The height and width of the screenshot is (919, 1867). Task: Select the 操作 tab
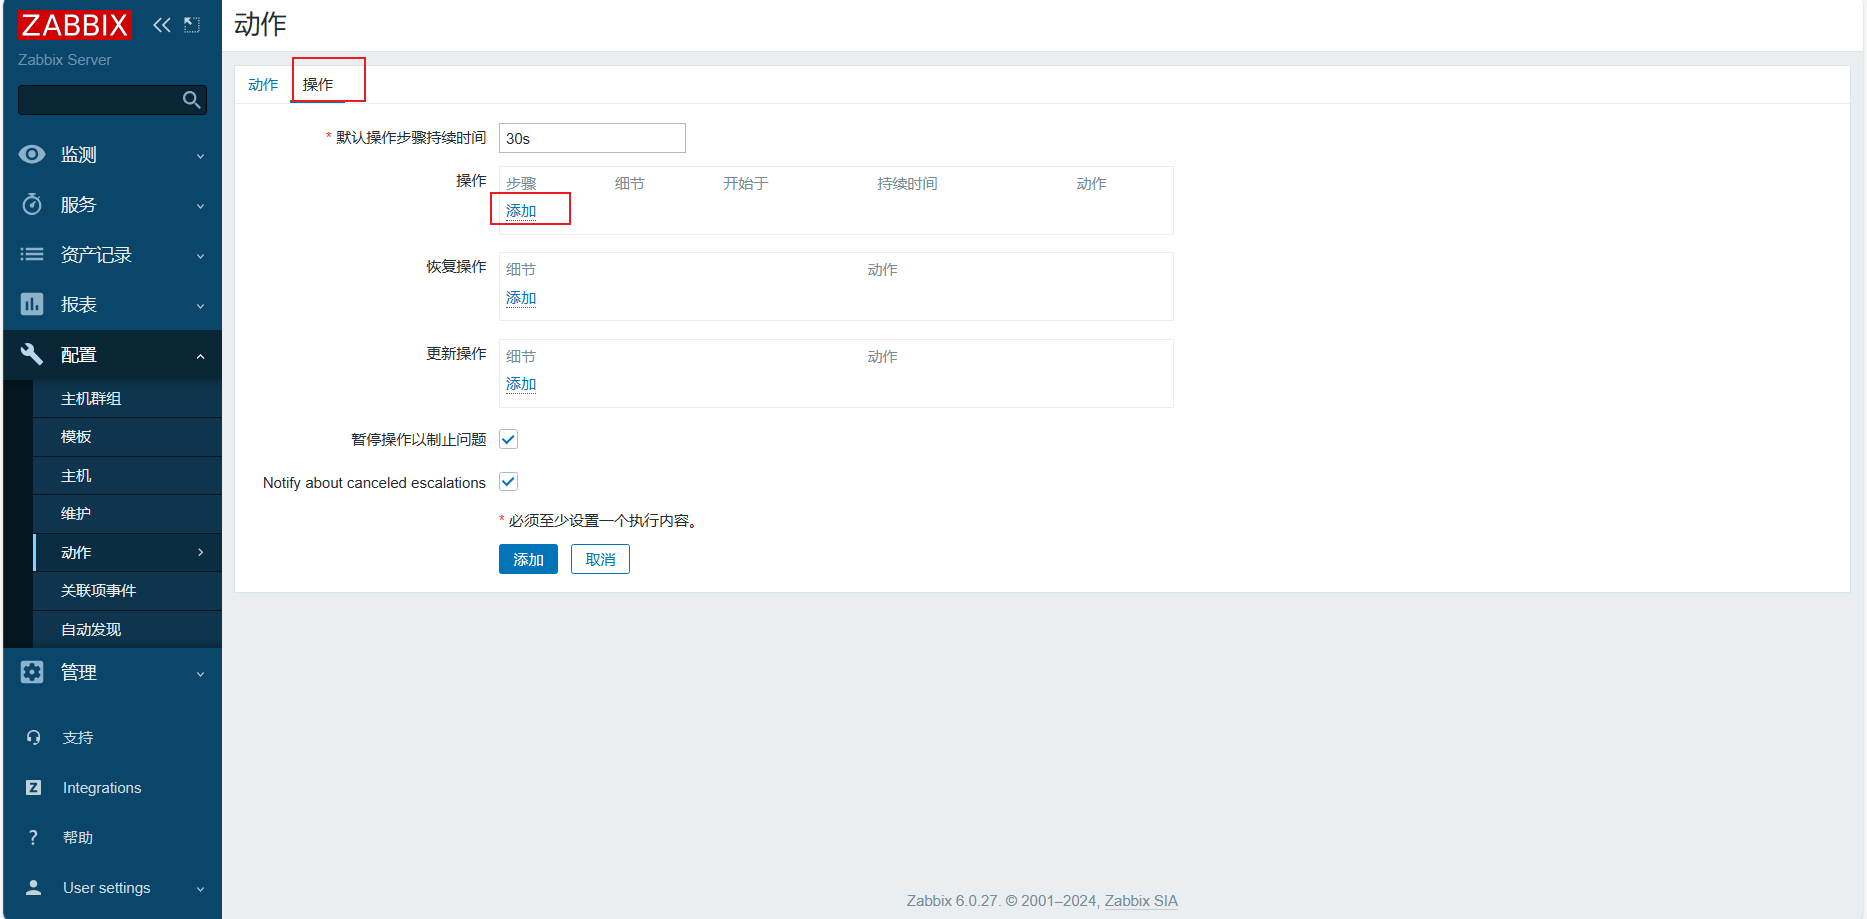click(x=318, y=84)
